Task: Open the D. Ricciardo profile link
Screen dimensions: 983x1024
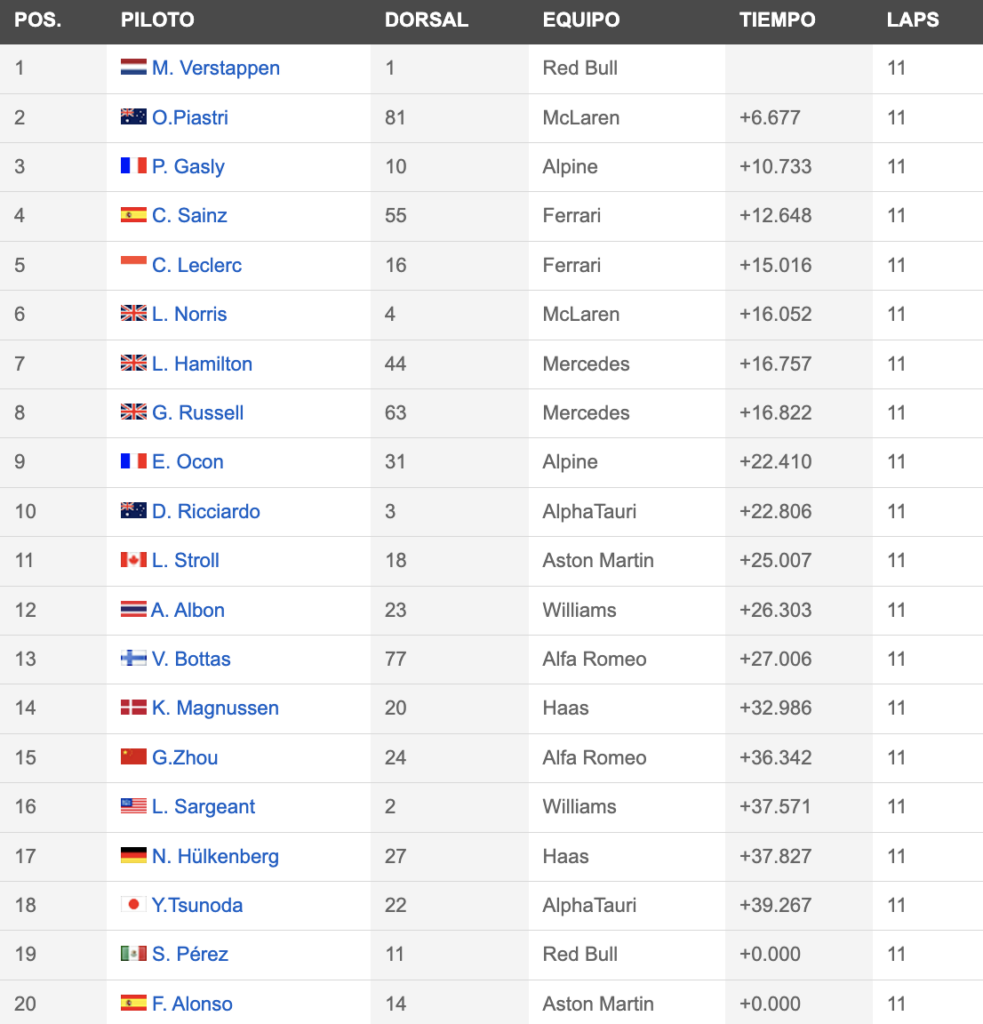Action: [x=206, y=511]
